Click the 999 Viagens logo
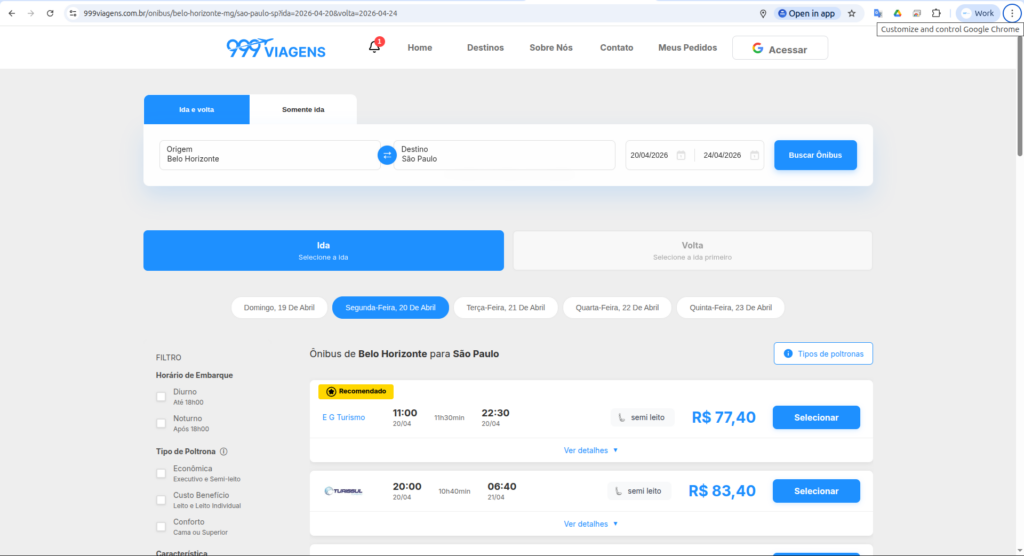This screenshot has height=556, width=1024. (x=276, y=48)
